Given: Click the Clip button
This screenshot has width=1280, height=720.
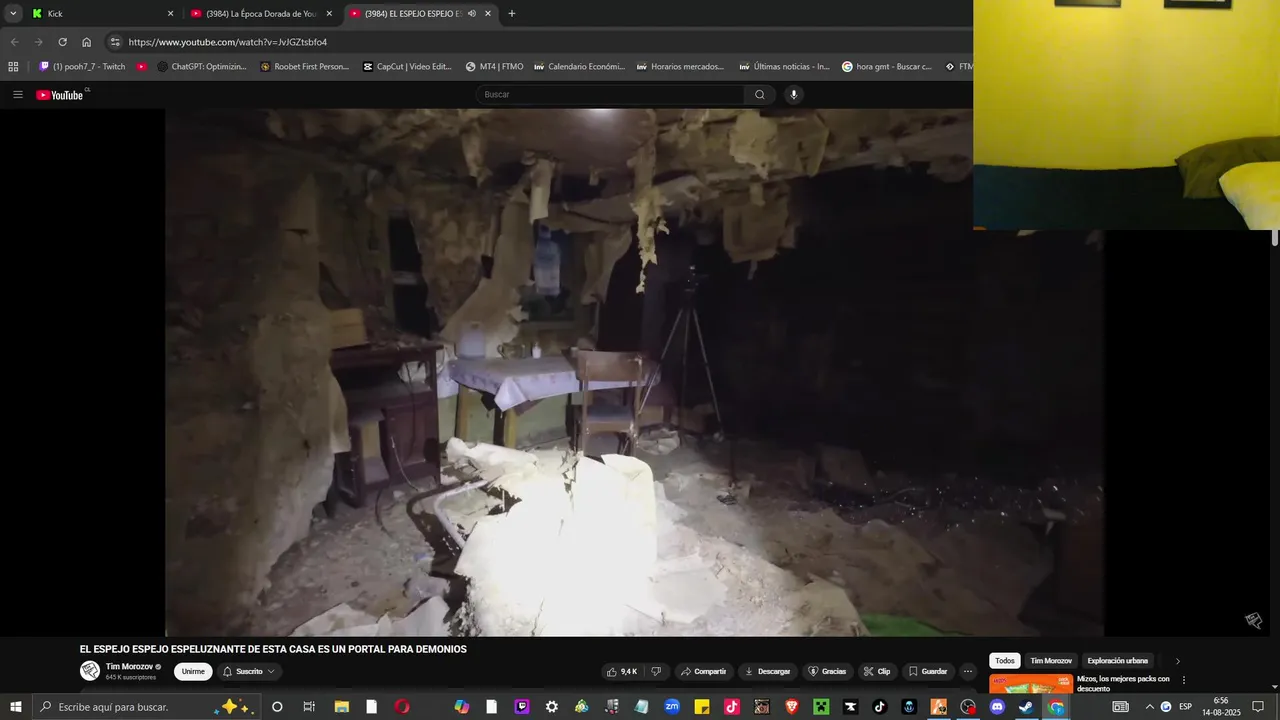Looking at the screenshot, I should coord(877,672).
